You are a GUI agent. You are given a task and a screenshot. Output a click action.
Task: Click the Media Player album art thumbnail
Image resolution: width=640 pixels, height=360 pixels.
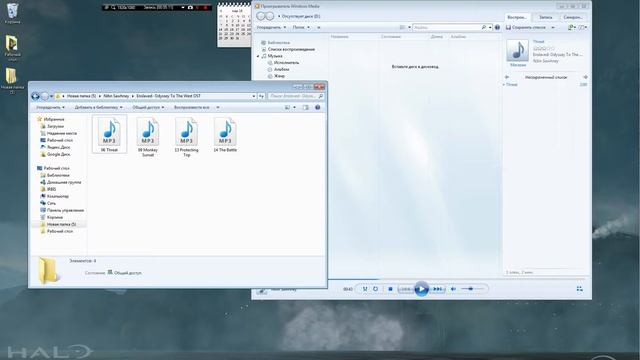[518, 50]
